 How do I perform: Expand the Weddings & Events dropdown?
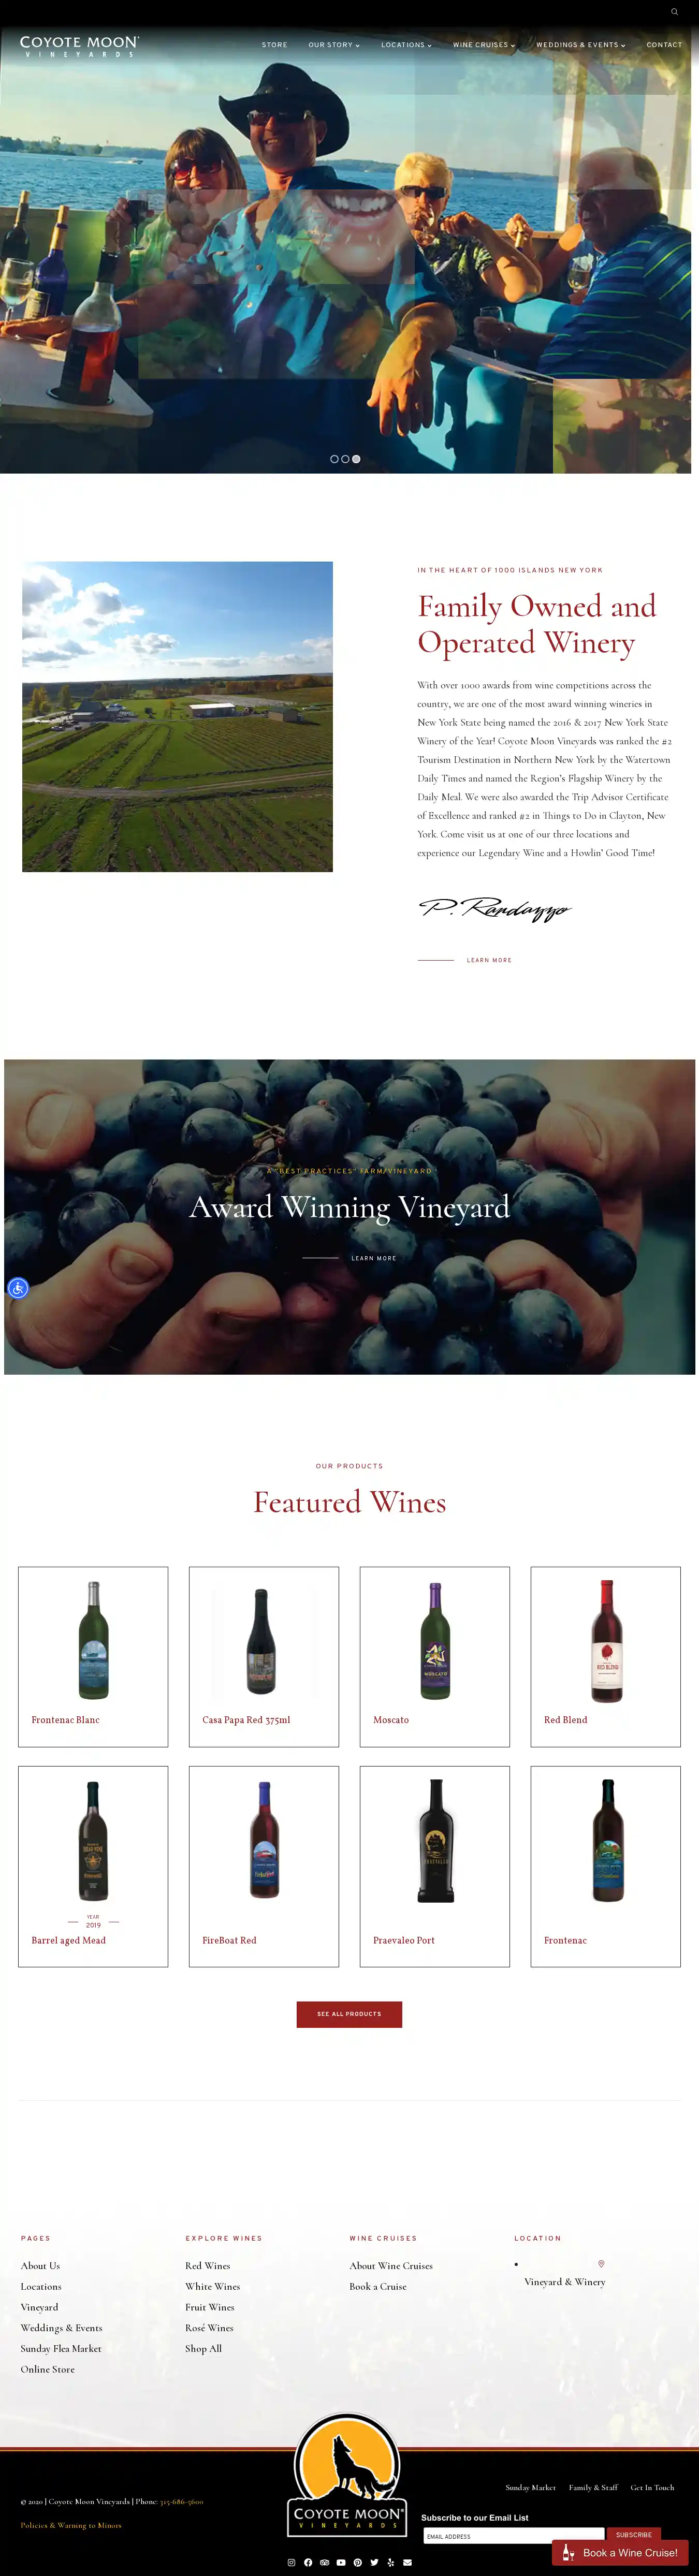tap(581, 45)
